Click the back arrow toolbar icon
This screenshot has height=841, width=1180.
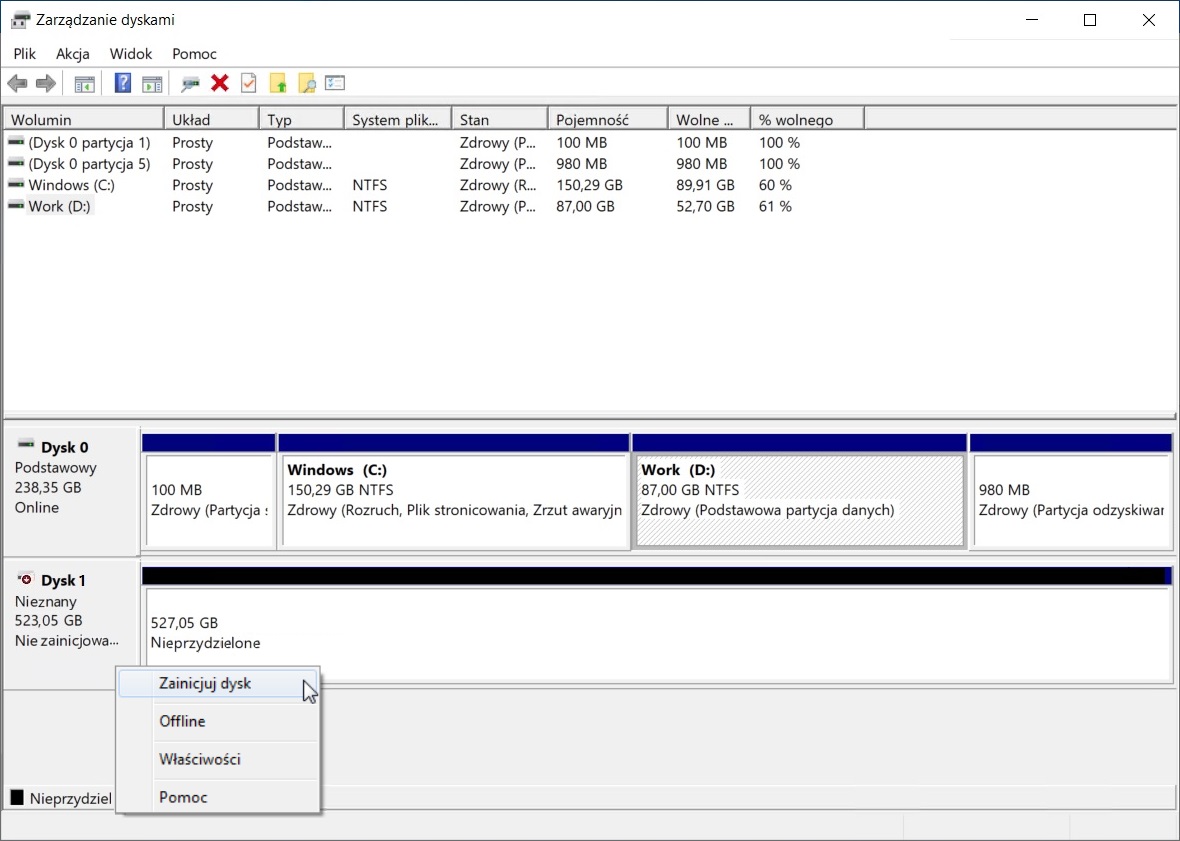17,84
